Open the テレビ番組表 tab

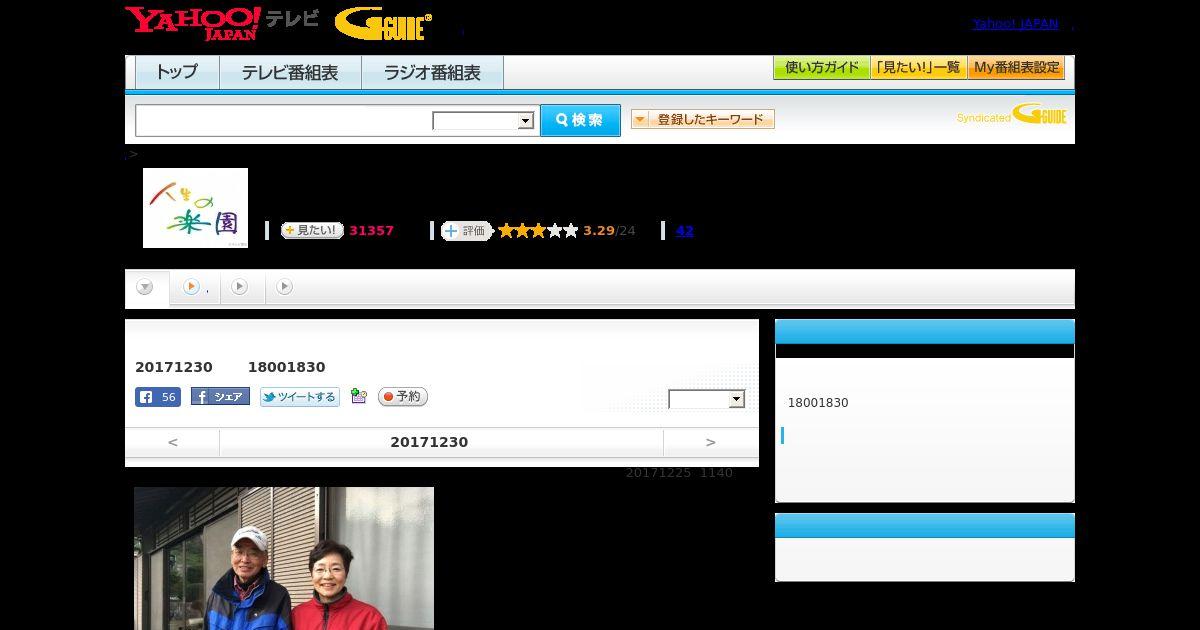coord(290,73)
